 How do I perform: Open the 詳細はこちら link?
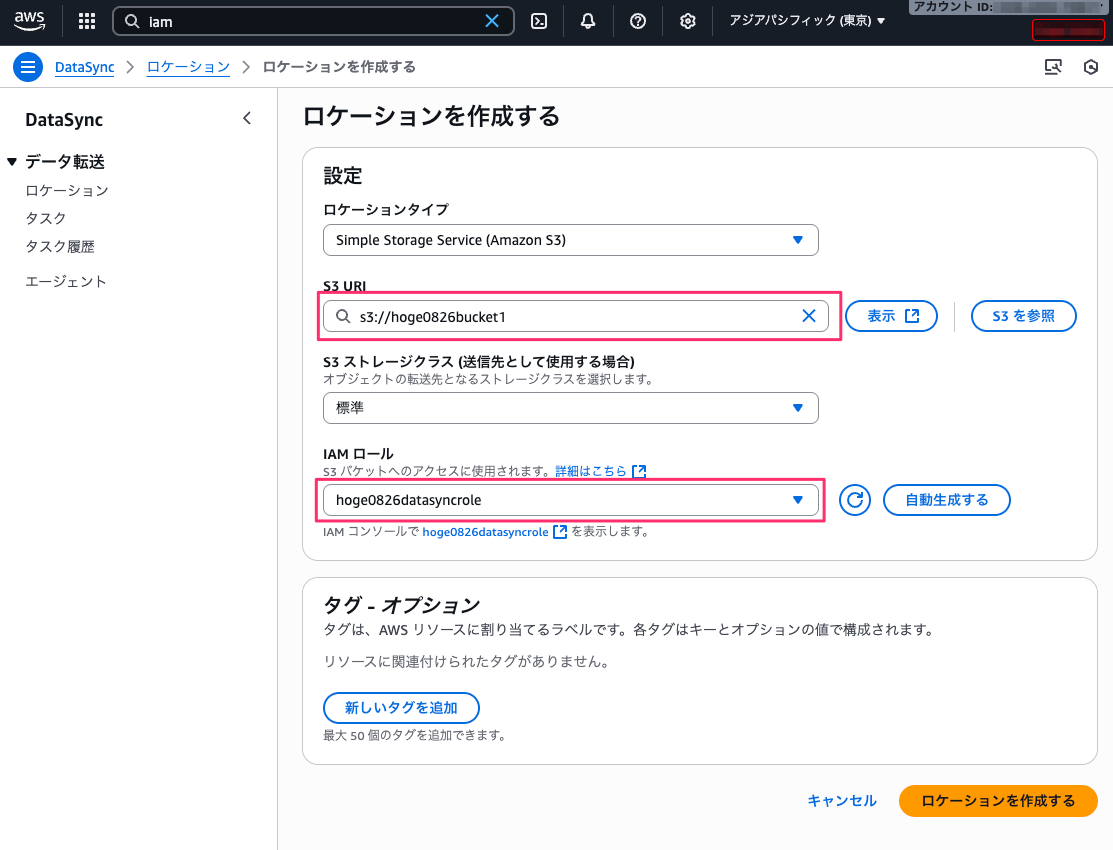pos(600,471)
